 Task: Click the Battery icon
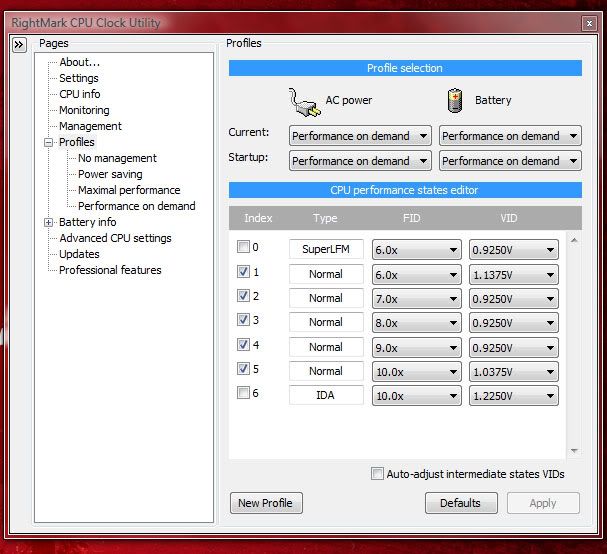(455, 101)
